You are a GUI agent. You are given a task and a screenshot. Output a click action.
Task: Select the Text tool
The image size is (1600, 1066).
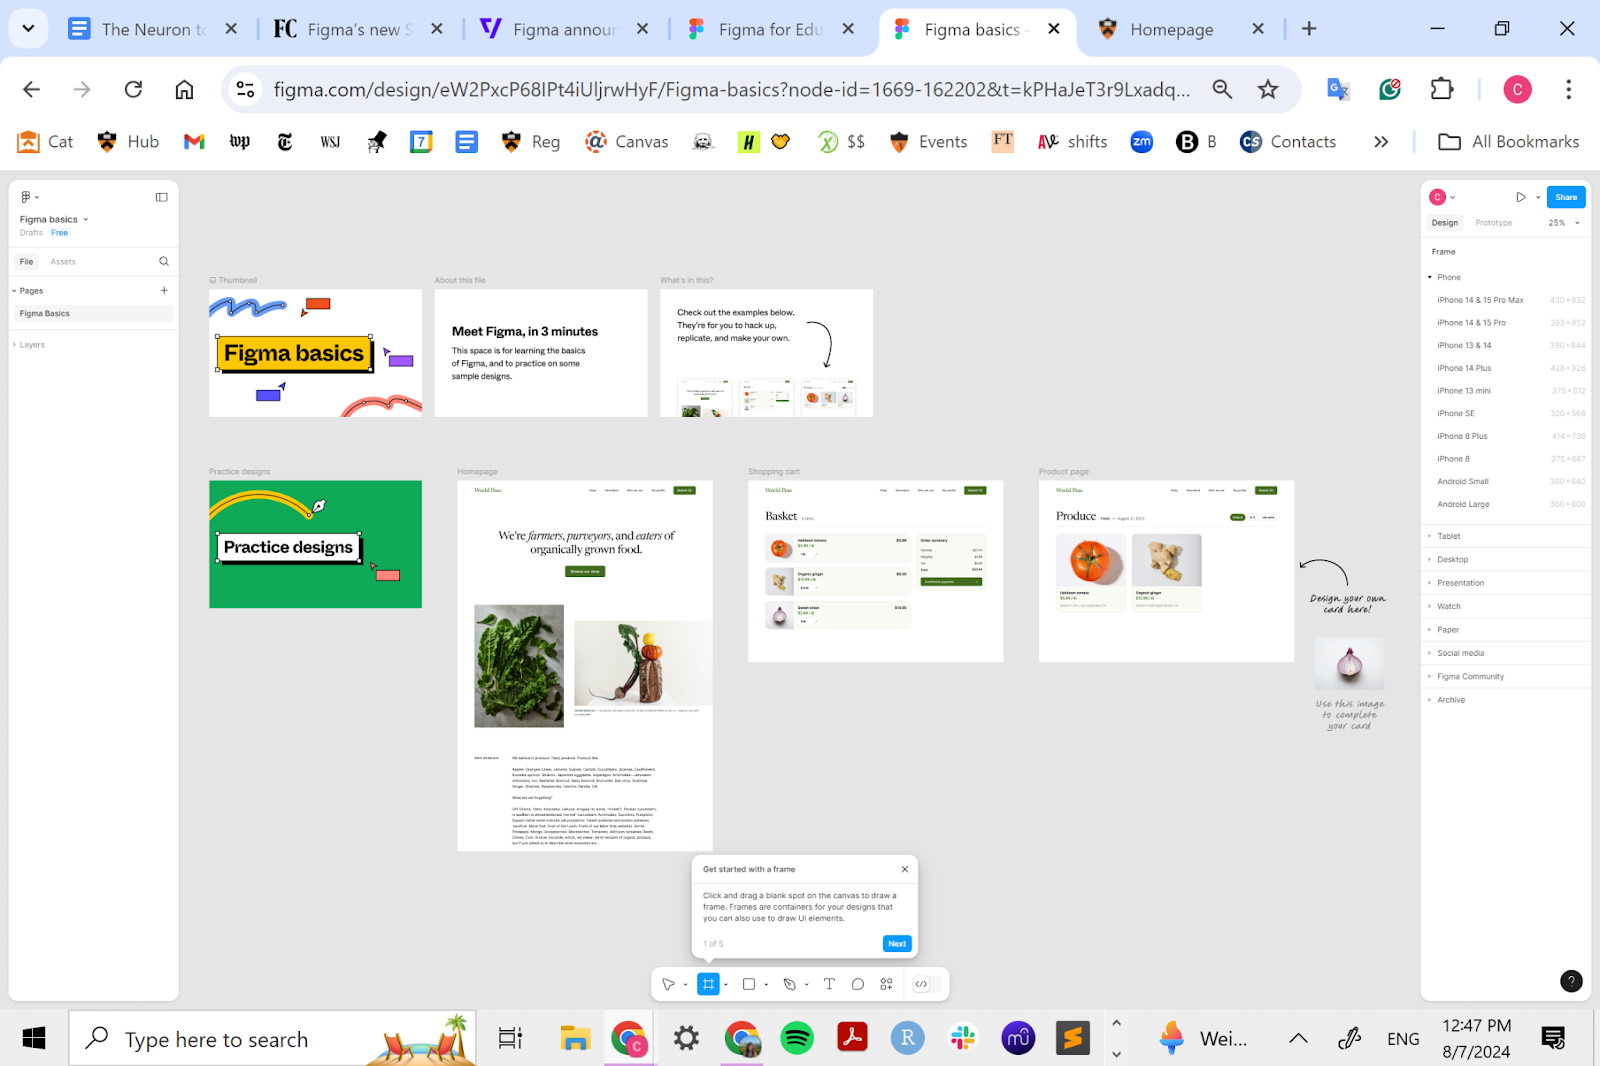click(829, 984)
